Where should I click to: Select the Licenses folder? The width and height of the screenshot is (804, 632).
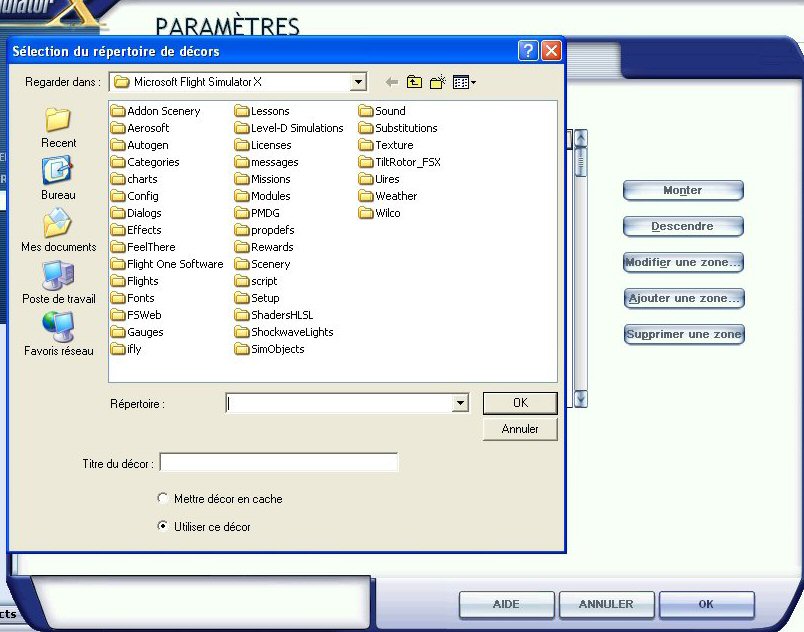[x=263, y=145]
